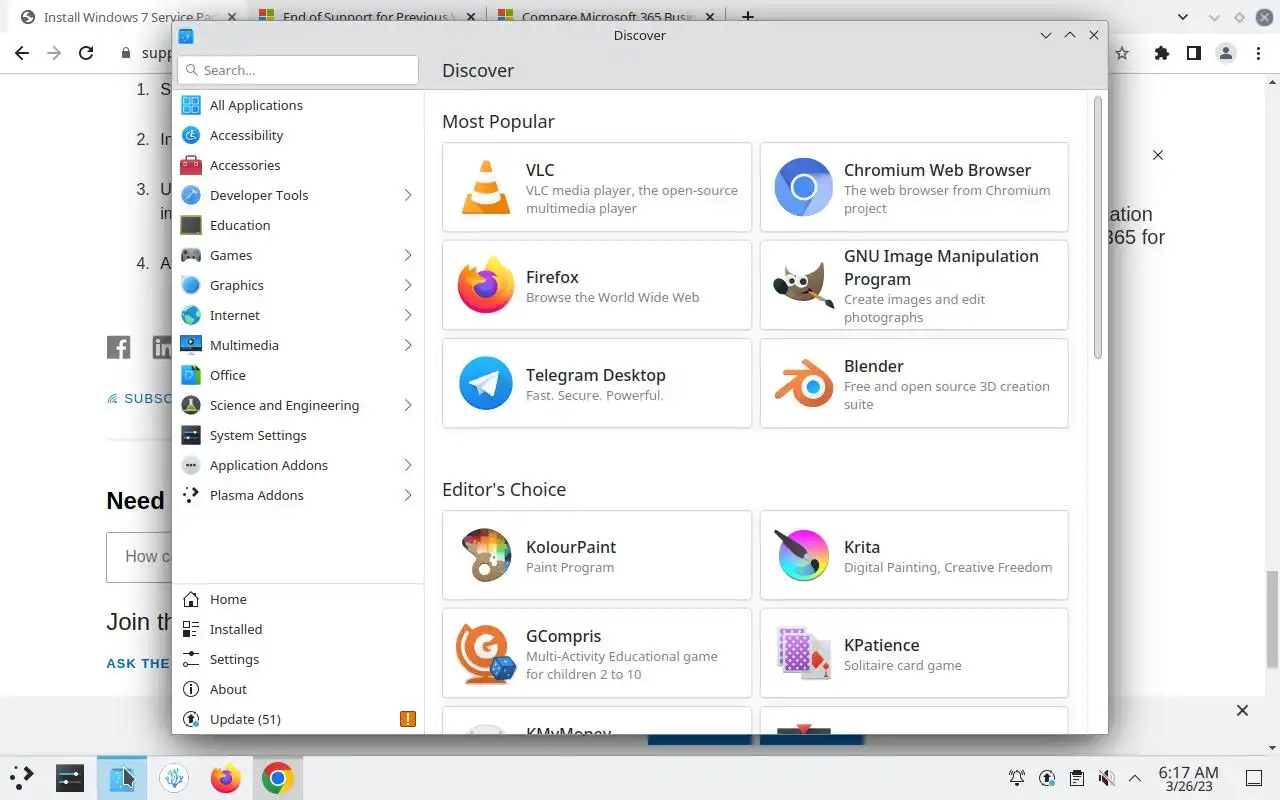Show Installed applications
Image resolution: width=1280 pixels, height=800 pixels.
pyautogui.click(x=298, y=629)
